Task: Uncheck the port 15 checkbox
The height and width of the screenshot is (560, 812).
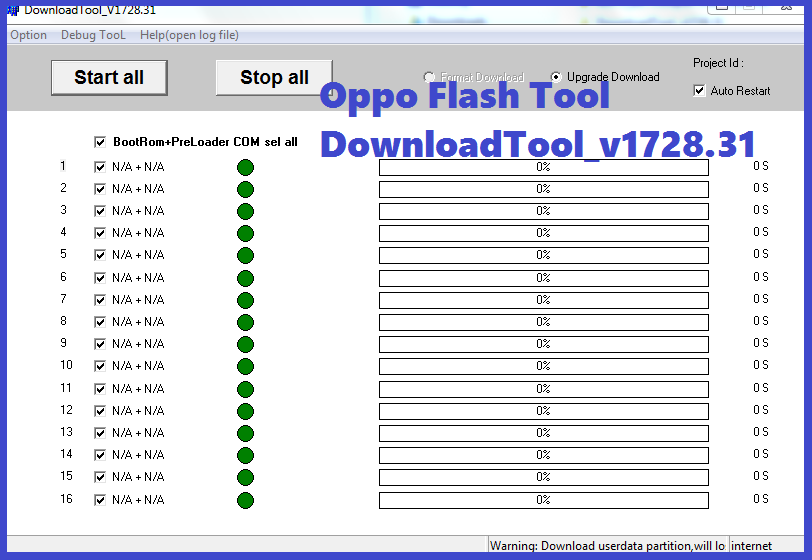Action: point(100,477)
